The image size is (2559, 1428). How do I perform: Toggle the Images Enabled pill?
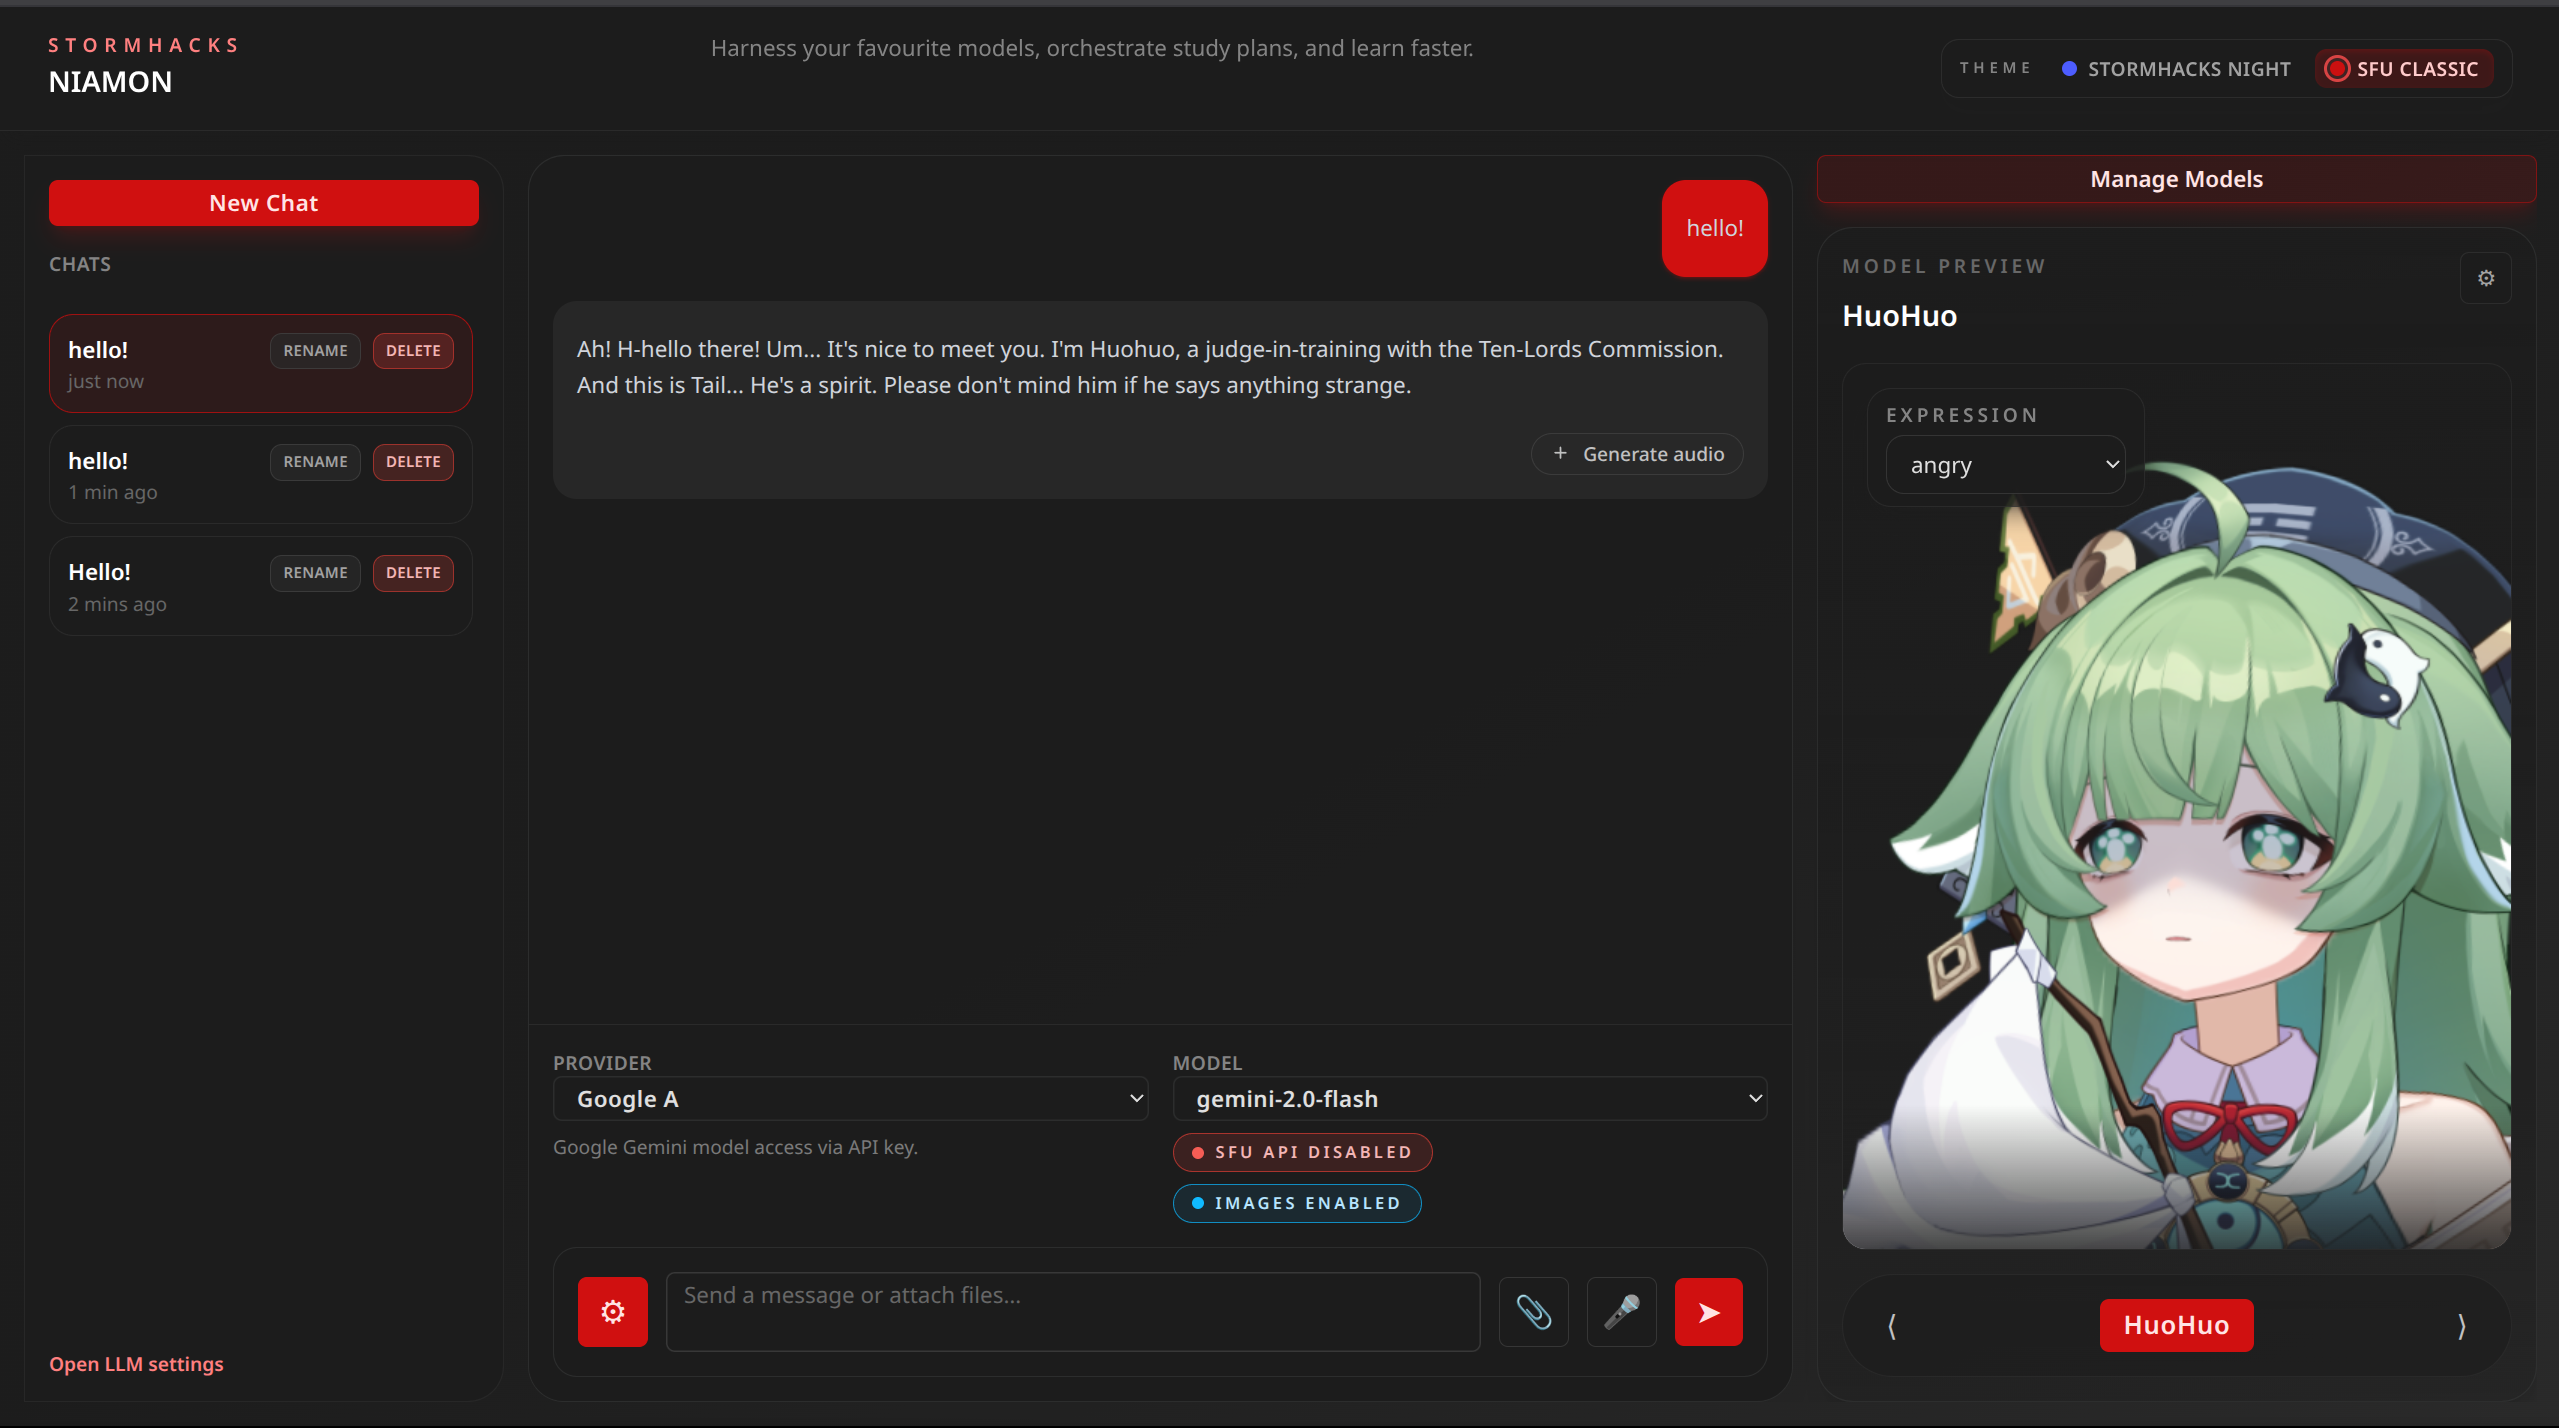pos(1296,1203)
